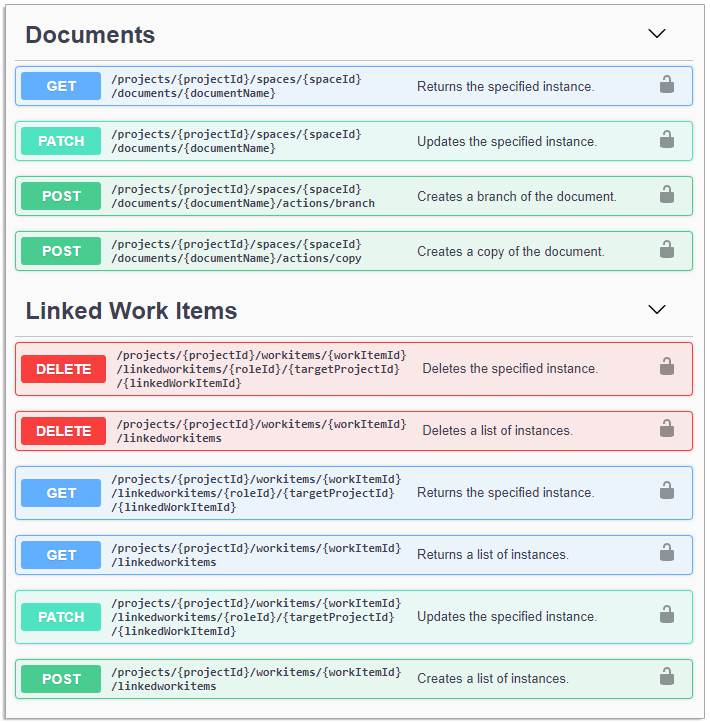Click lock on 'Deletes a list of instances' row
The height and width of the screenshot is (723, 710).
[x=667, y=429]
